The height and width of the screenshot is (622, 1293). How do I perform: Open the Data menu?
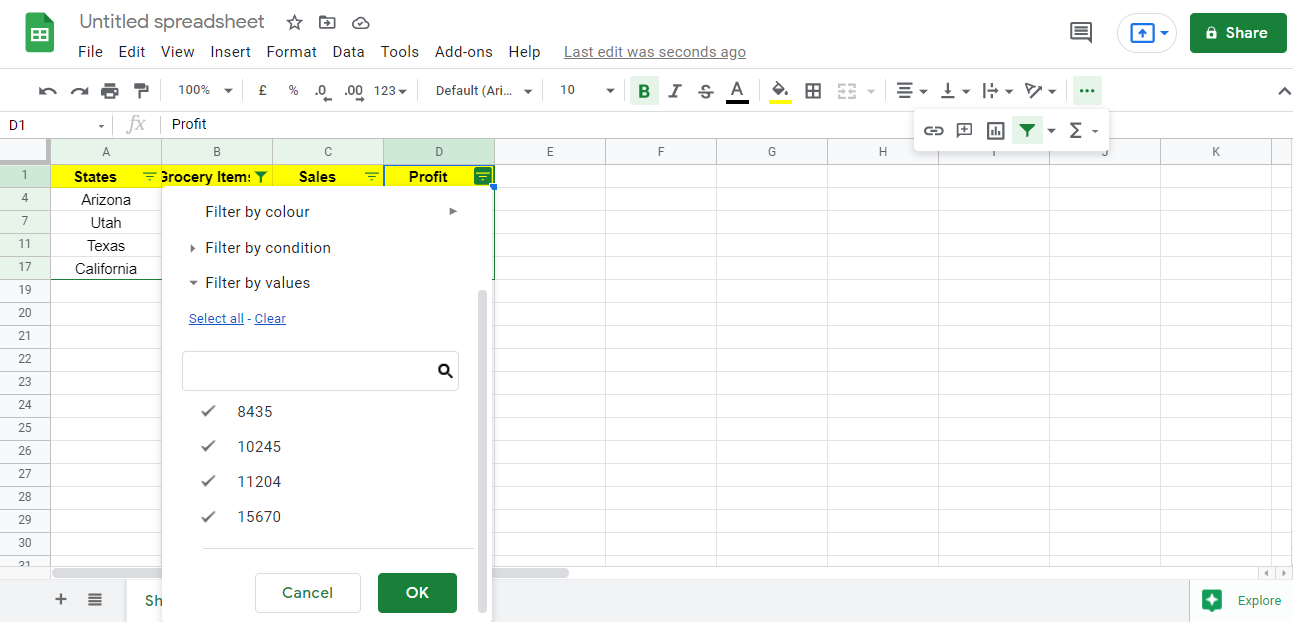(x=349, y=52)
